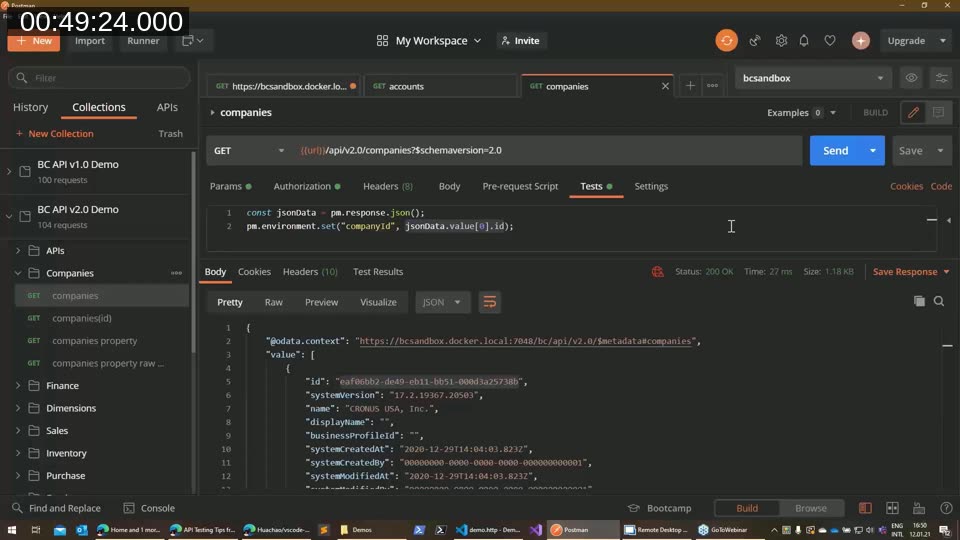Viewport: 960px width, 540px height.
Task: Open the Params tab
Action: tap(230, 186)
